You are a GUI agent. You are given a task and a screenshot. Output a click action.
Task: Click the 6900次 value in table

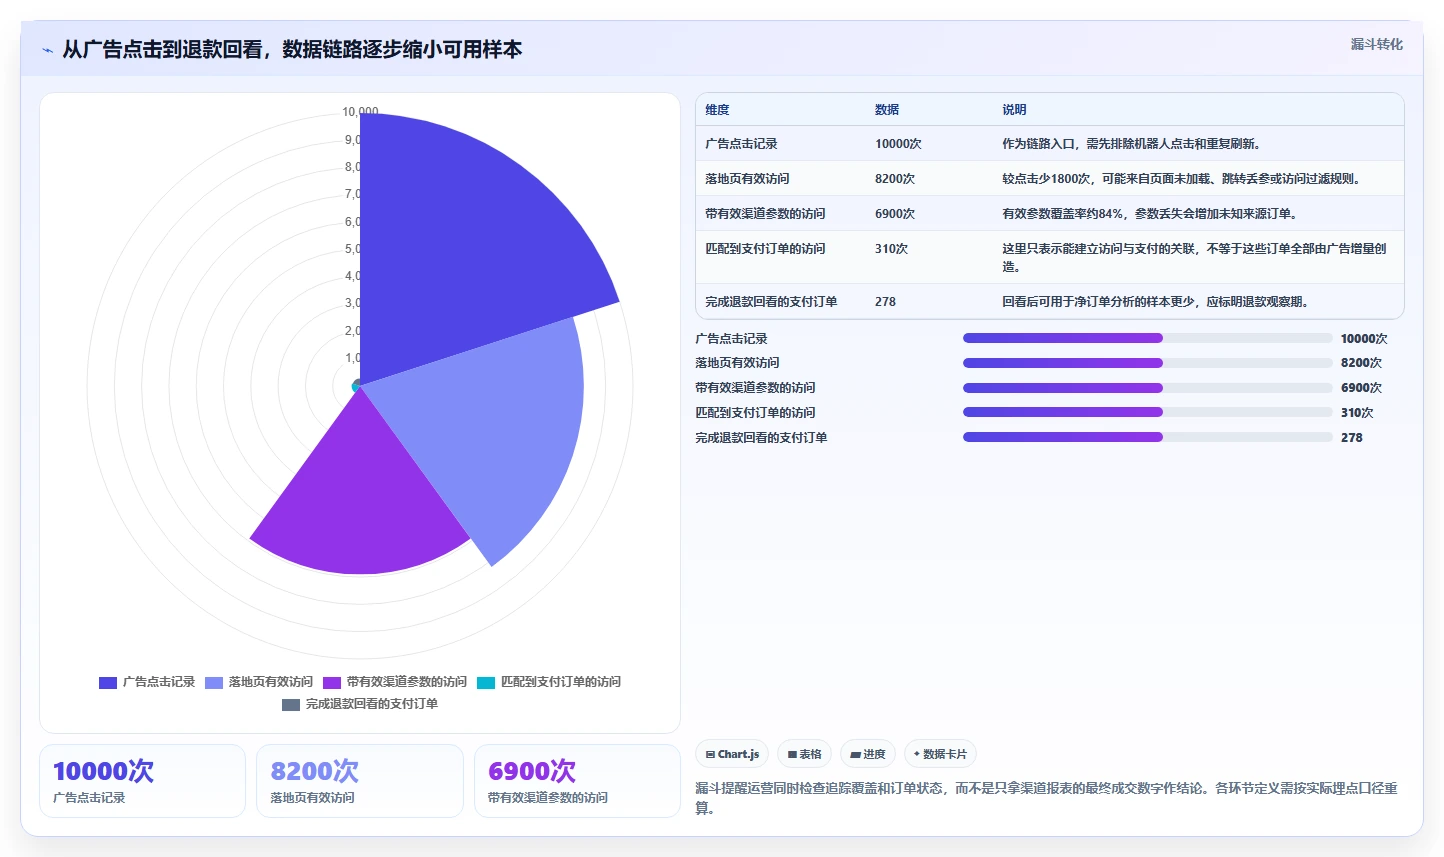point(895,214)
